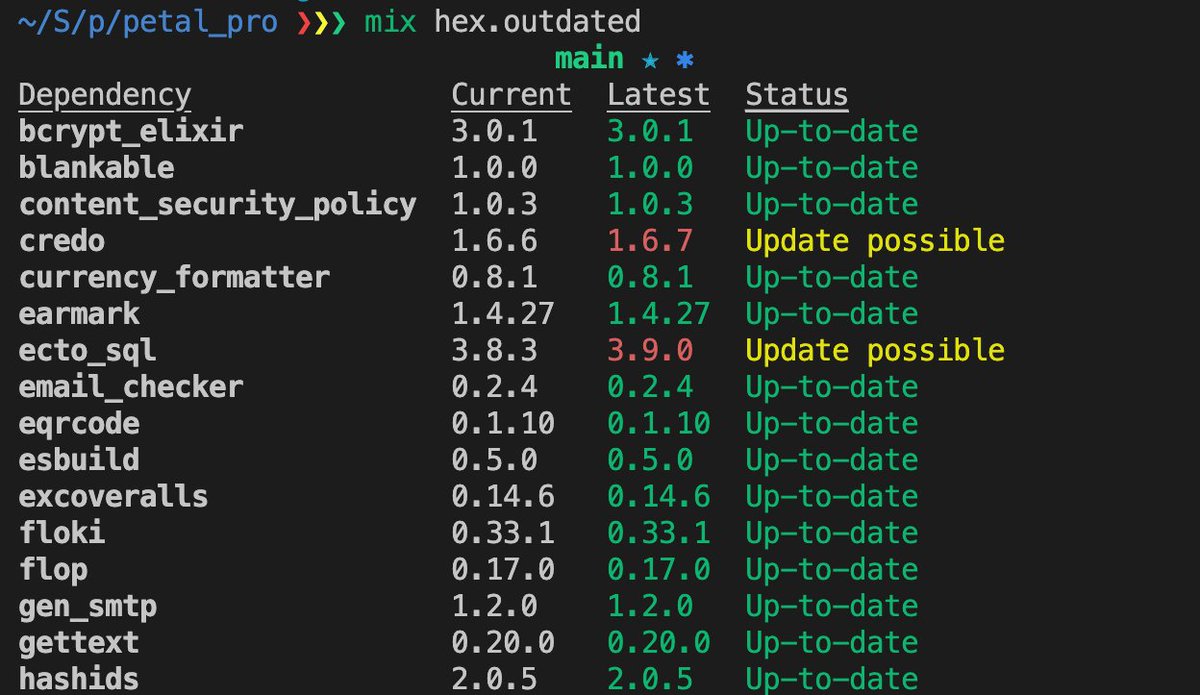Select the flop dependency name
This screenshot has width=1200, height=695.
pos(53,571)
